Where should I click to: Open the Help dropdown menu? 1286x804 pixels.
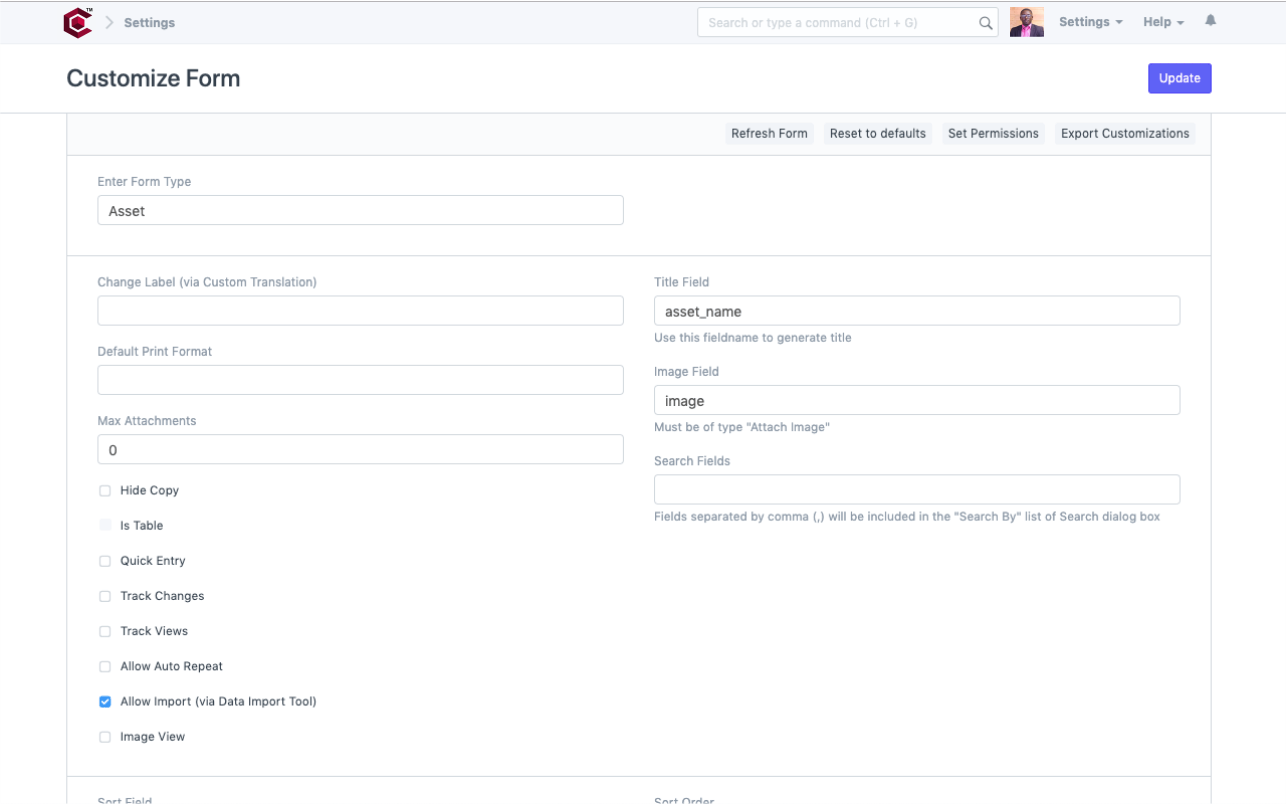[x=1162, y=21]
